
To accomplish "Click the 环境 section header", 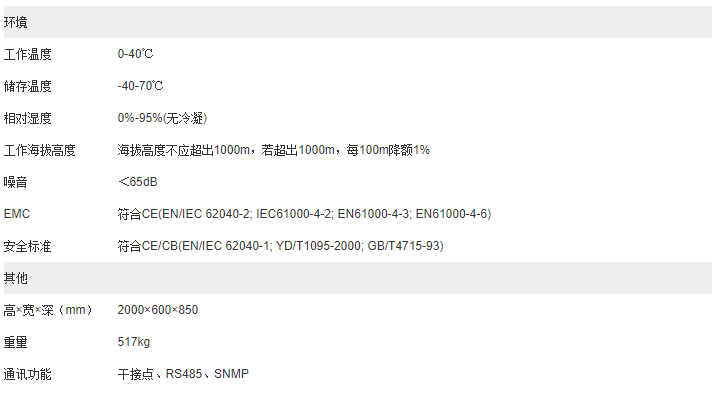I will click(x=17, y=21).
